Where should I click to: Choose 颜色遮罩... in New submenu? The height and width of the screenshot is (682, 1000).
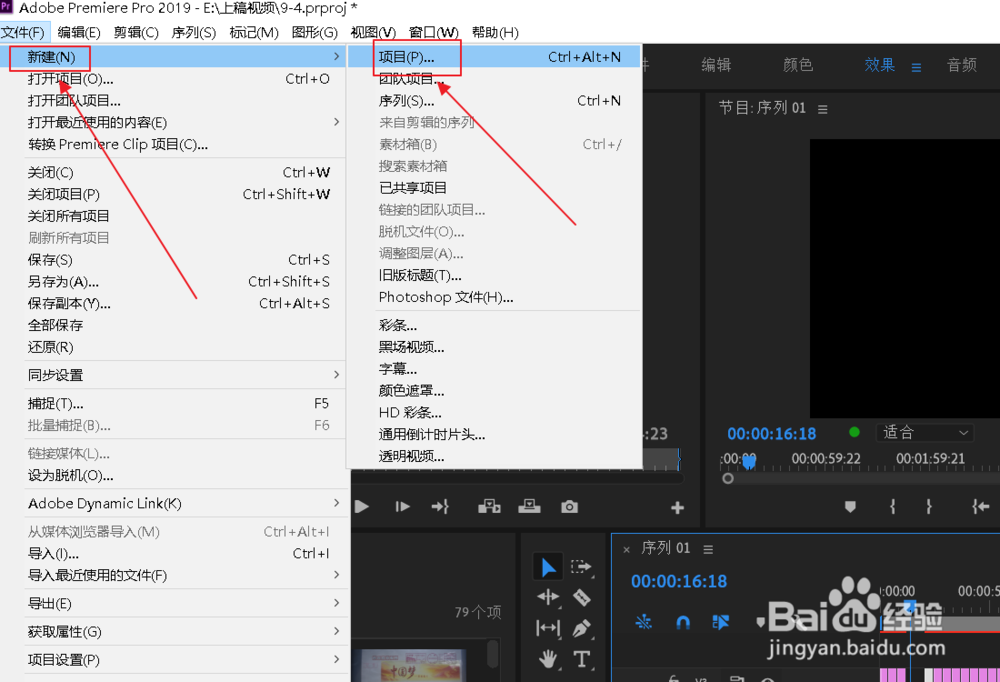click(494, 390)
